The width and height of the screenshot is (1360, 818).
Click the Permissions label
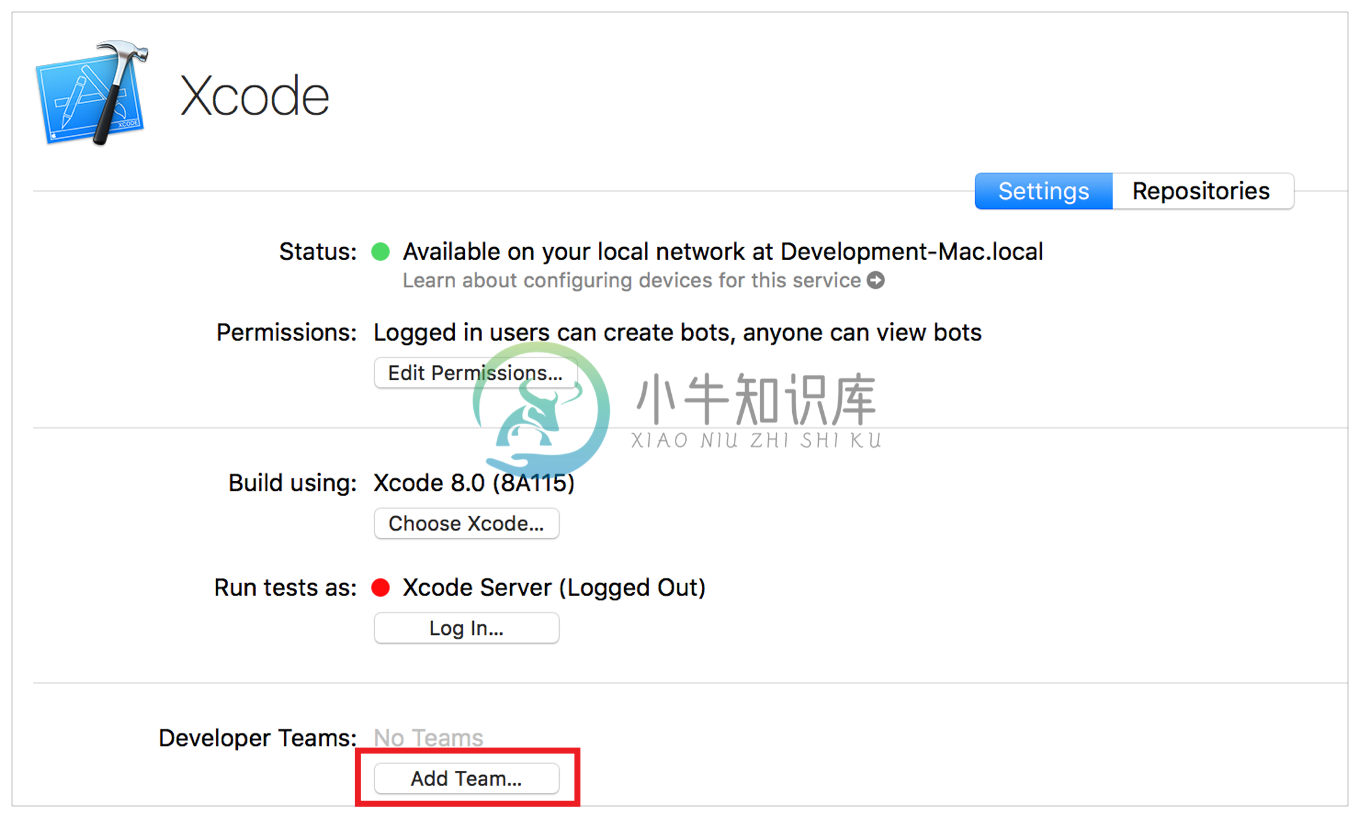(286, 332)
